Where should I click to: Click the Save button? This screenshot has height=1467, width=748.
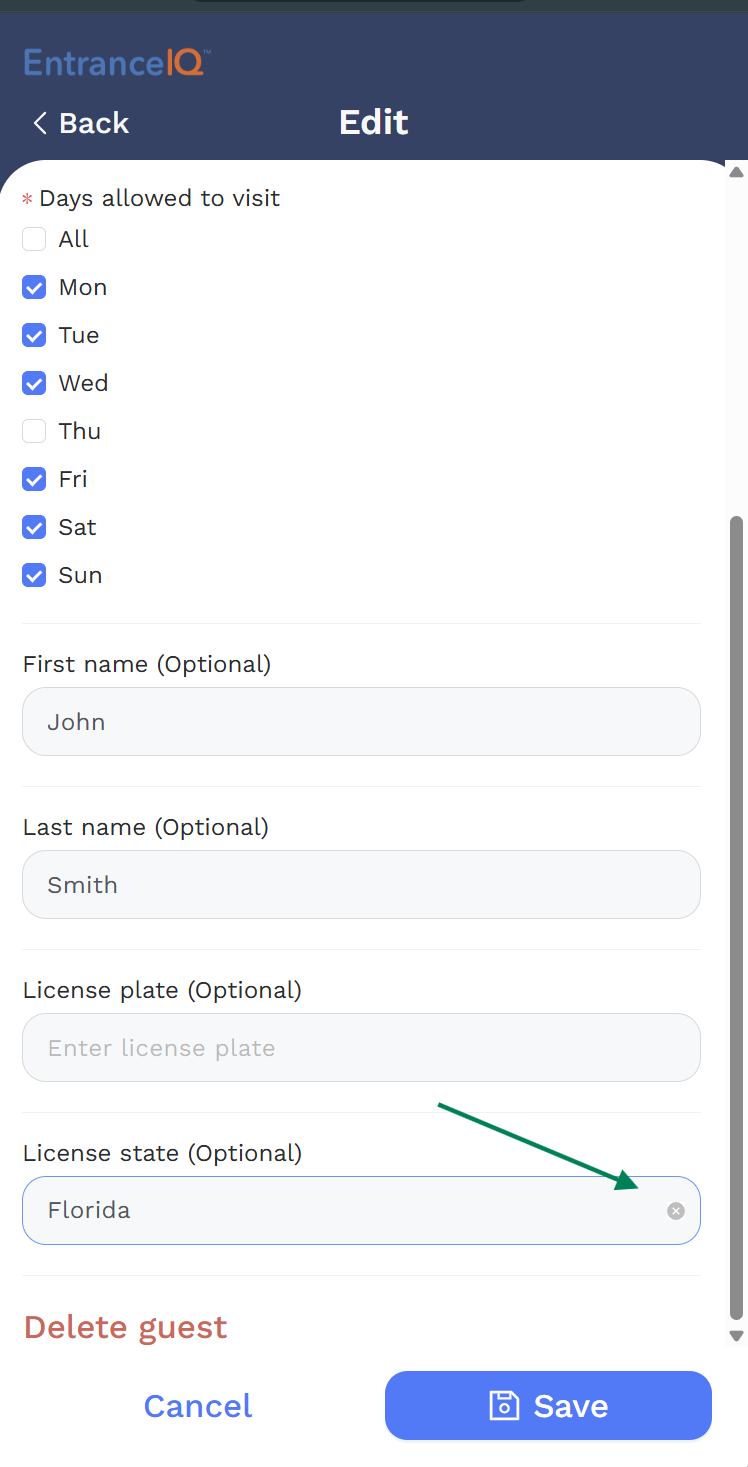548,1405
